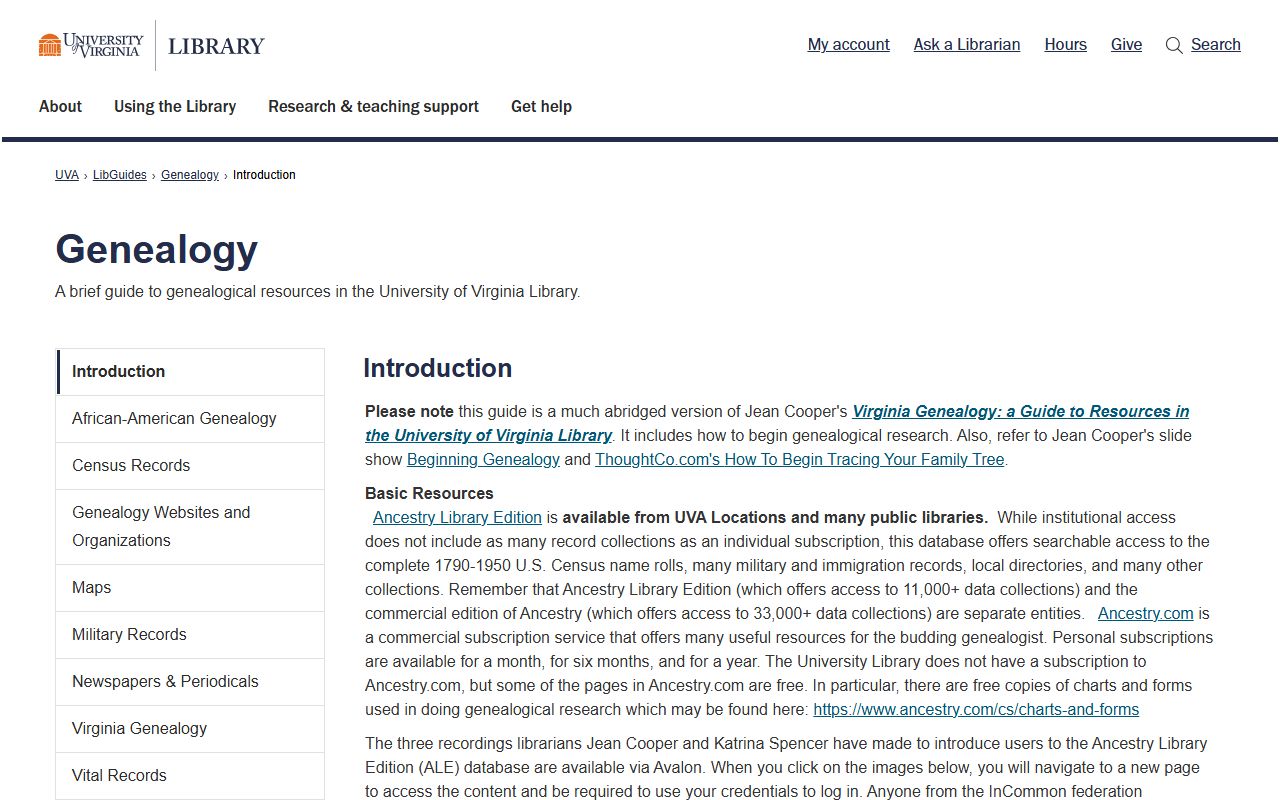This screenshot has height=800, width=1280.
Task: Select Vital Records sidebar tab
Action: tap(190, 775)
